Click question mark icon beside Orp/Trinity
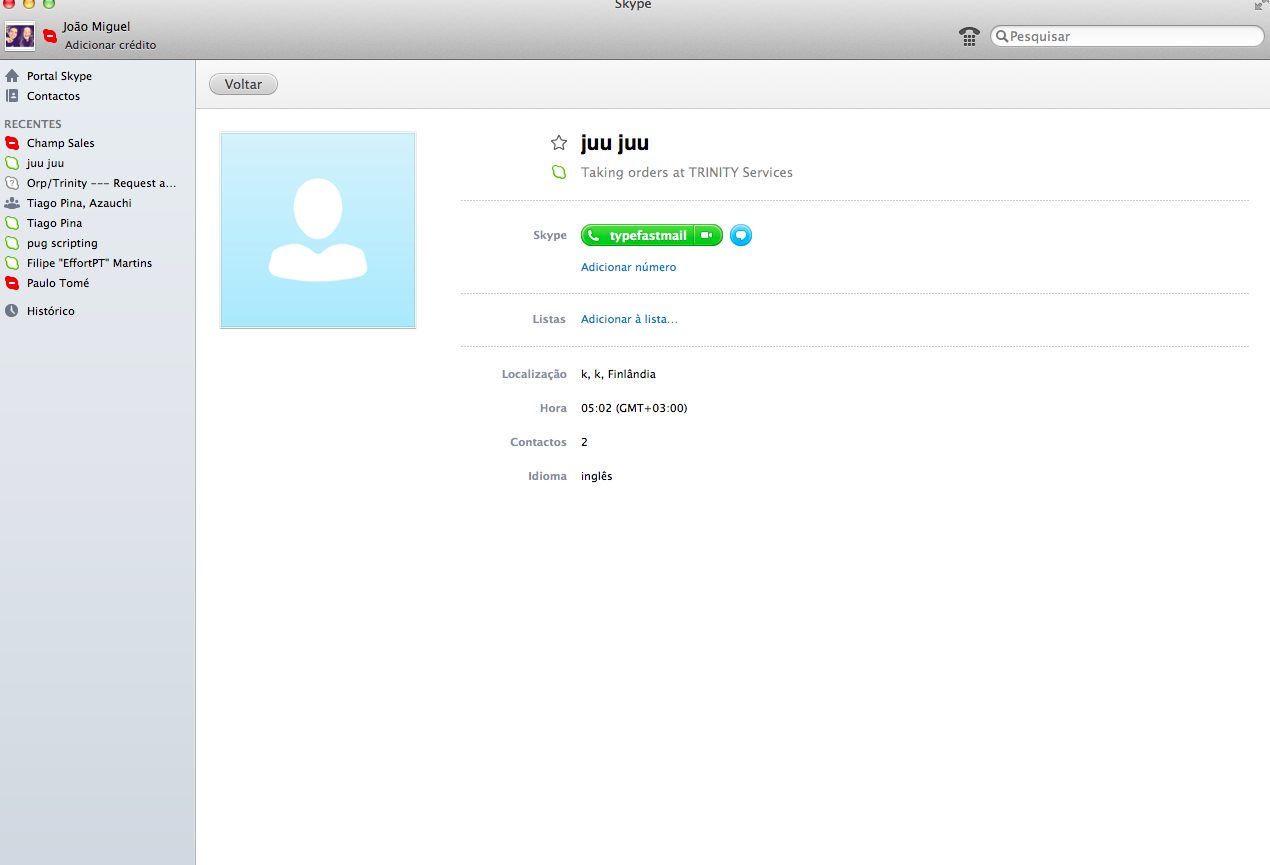Image resolution: width=1270 pixels, height=865 pixels. pyautogui.click(x=12, y=183)
